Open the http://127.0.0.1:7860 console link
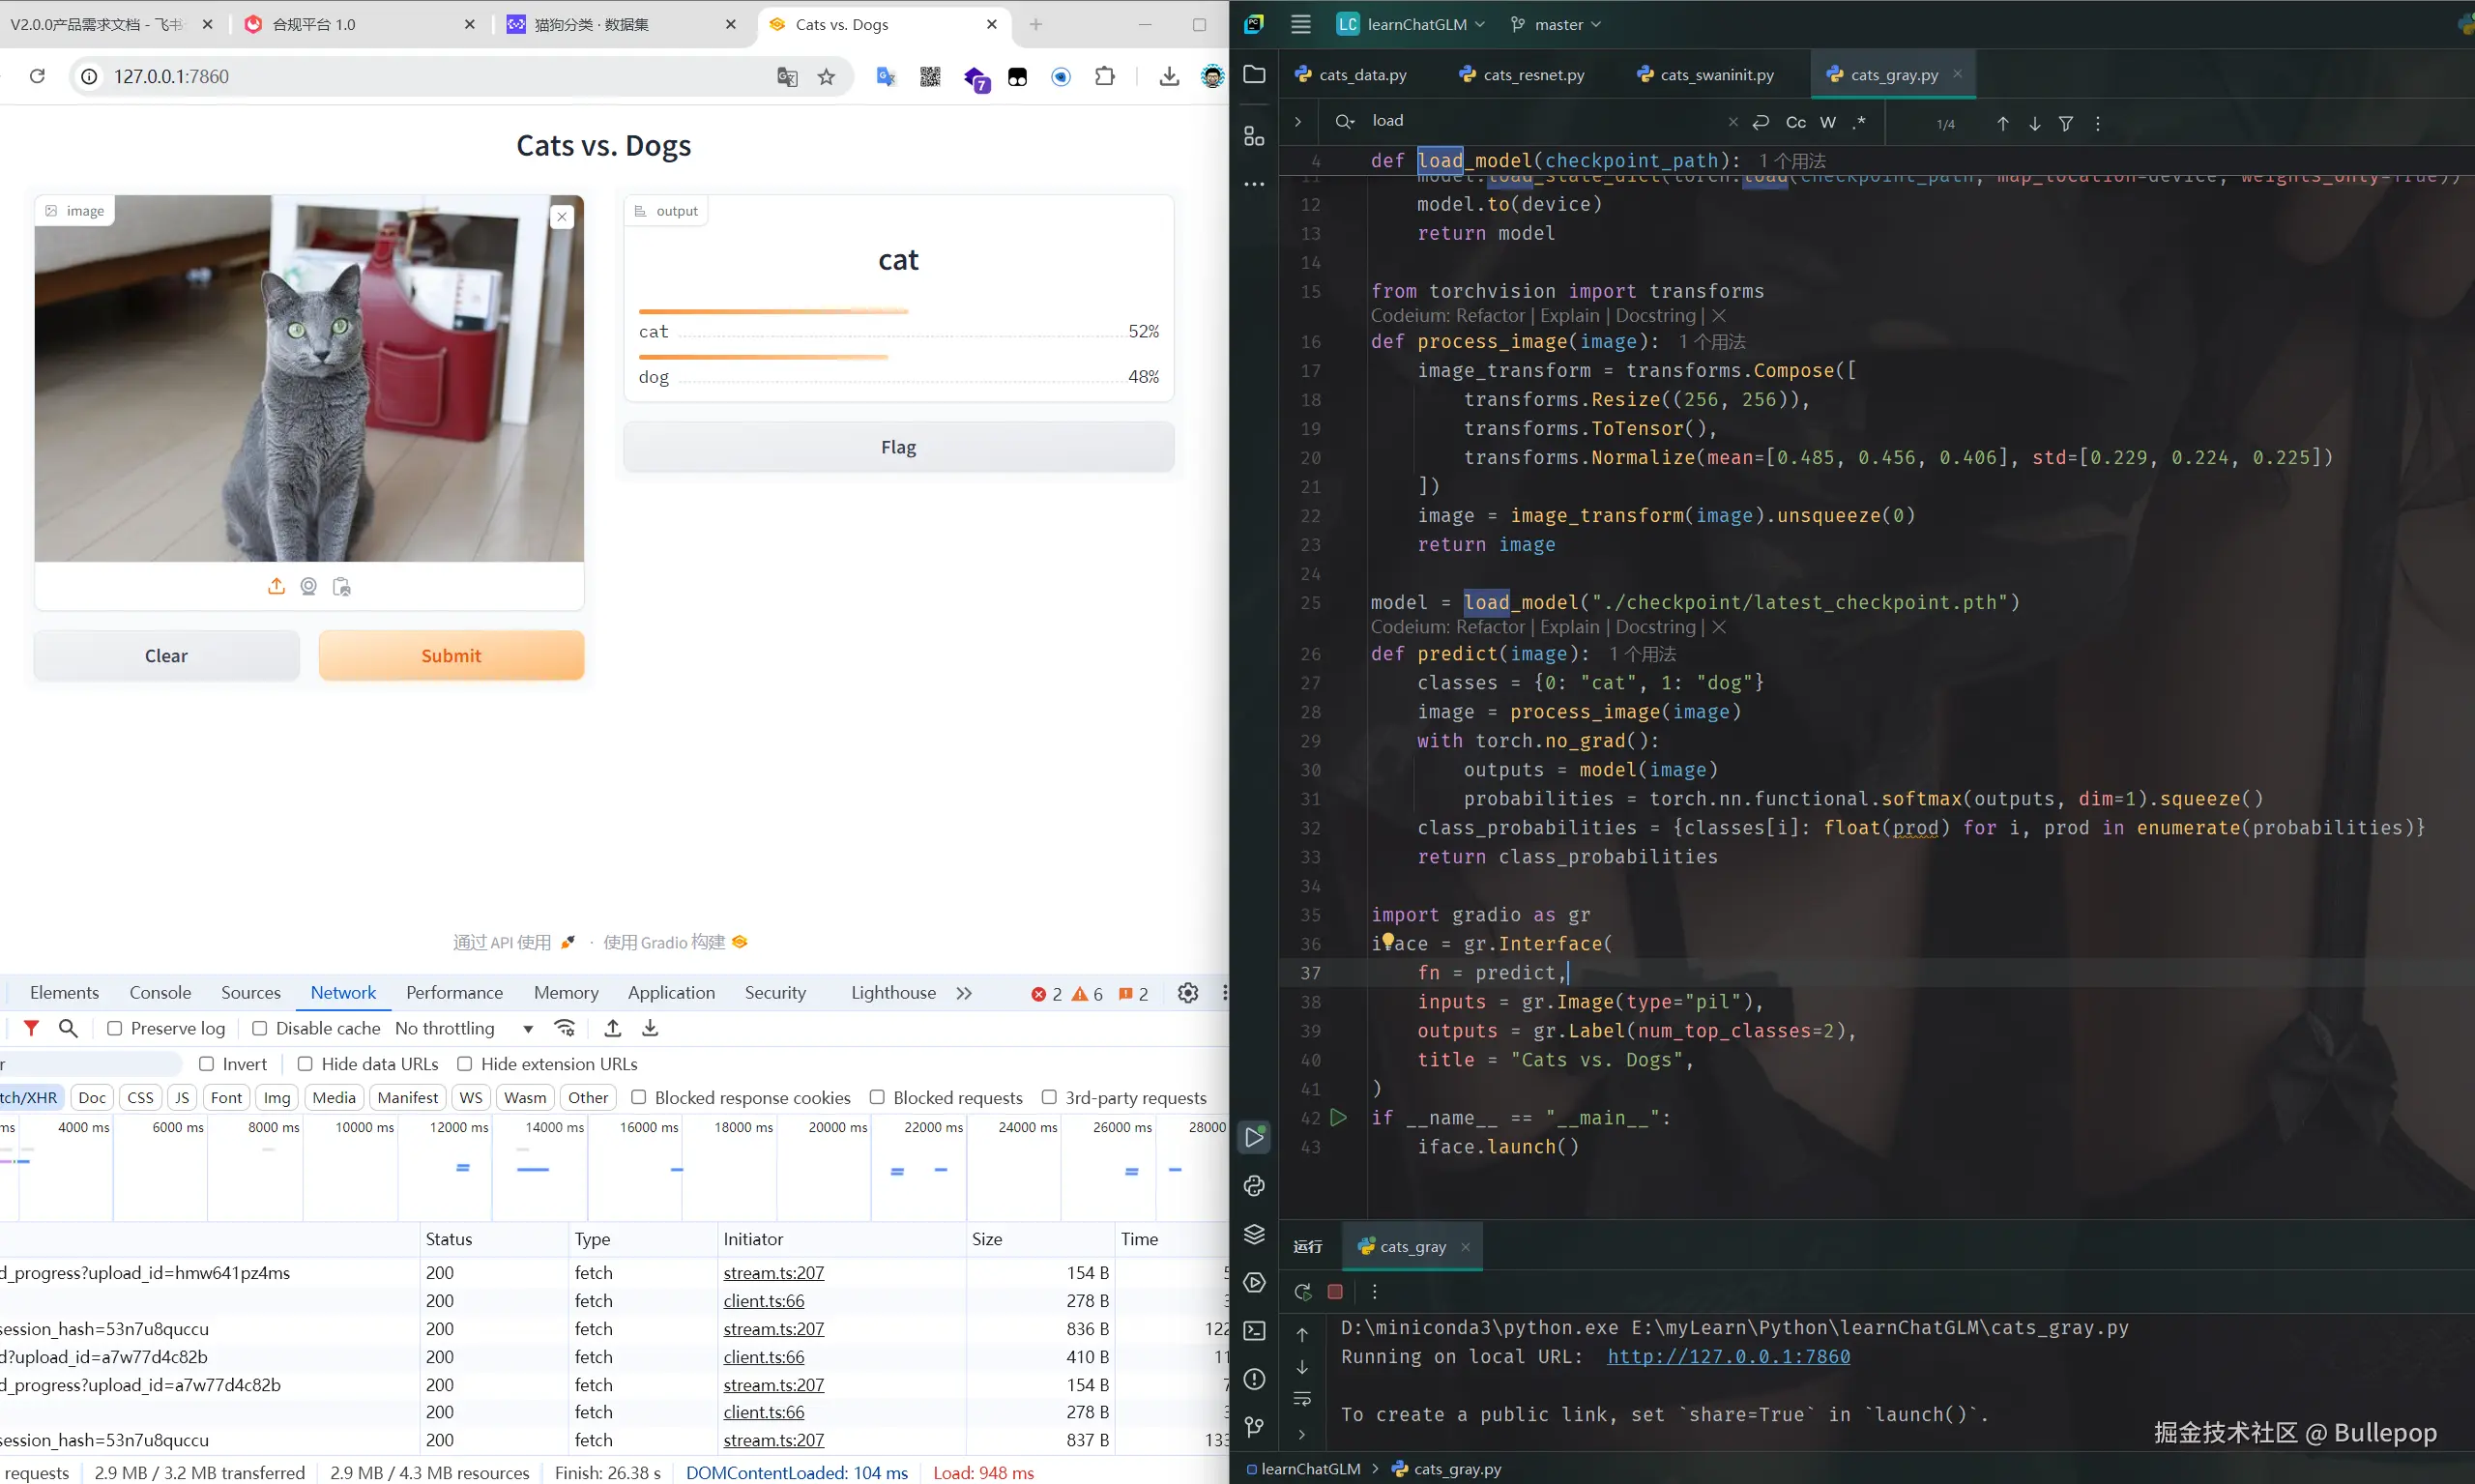This screenshot has width=2475, height=1484. [1728, 1357]
